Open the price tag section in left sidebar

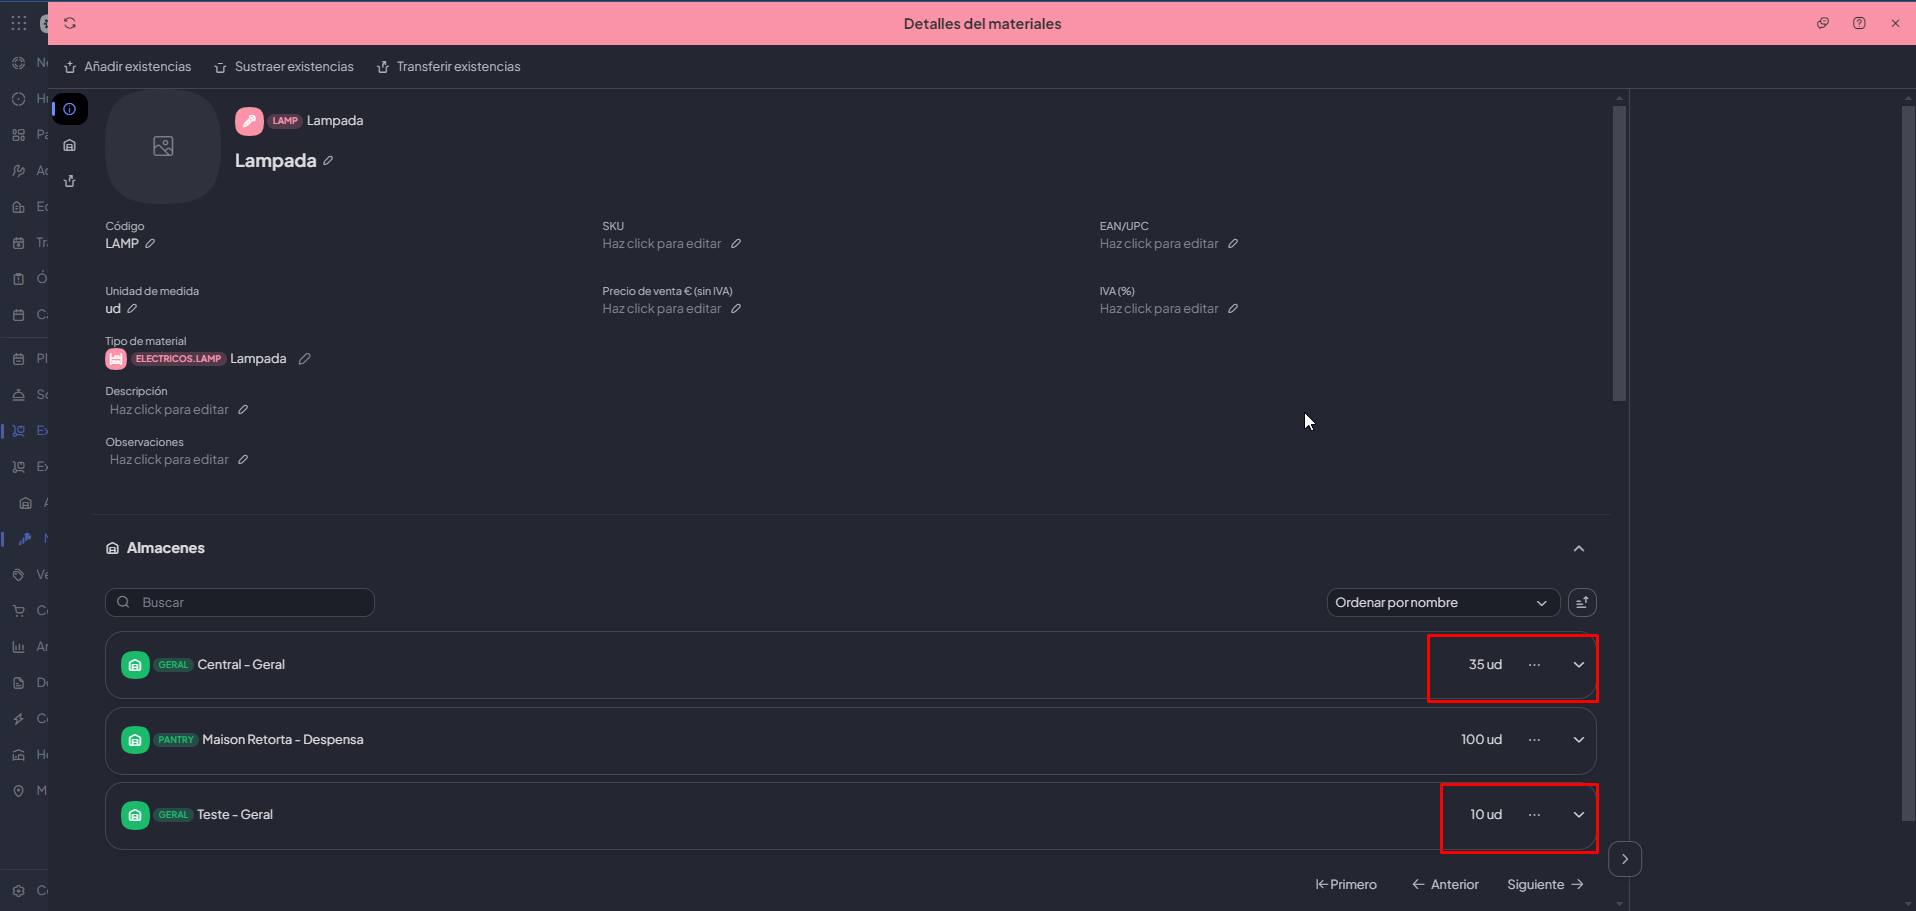pos(18,575)
